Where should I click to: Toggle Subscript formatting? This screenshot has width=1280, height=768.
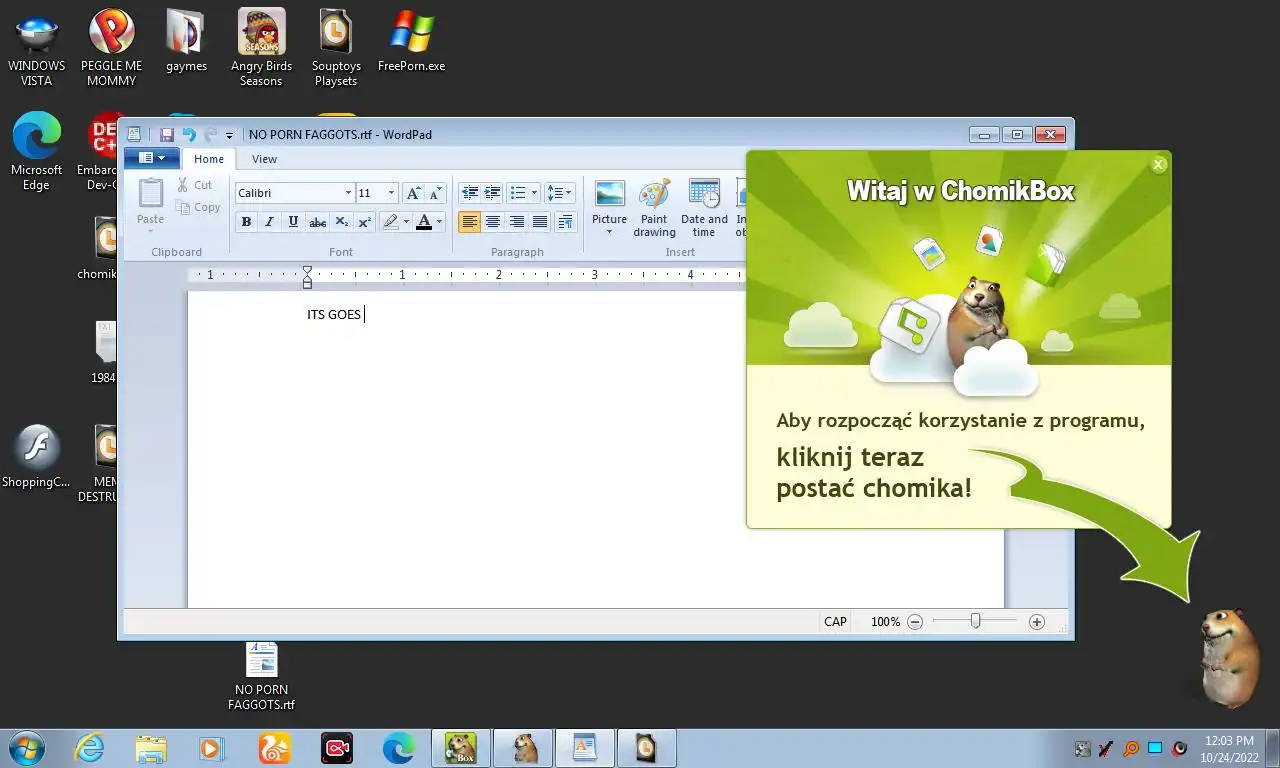pyautogui.click(x=341, y=222)
